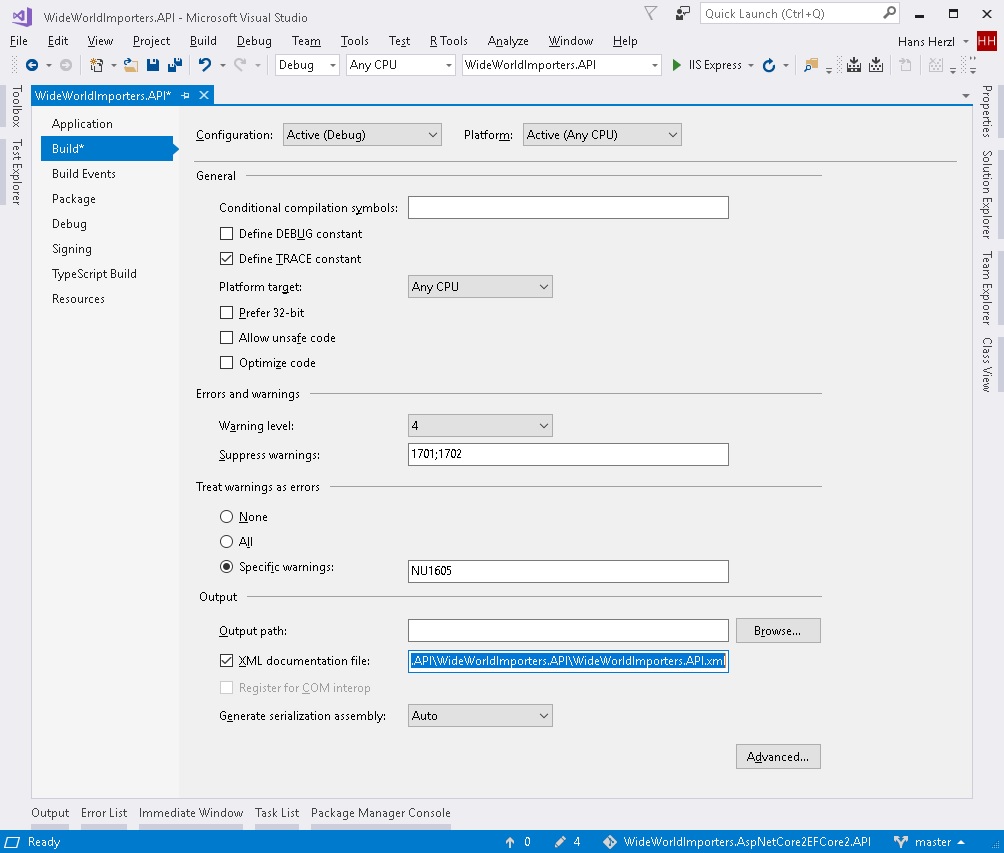1004x853 pixels.
Task: Open the Configuration Active (Debug) dropdown
Action: (362, 135)
